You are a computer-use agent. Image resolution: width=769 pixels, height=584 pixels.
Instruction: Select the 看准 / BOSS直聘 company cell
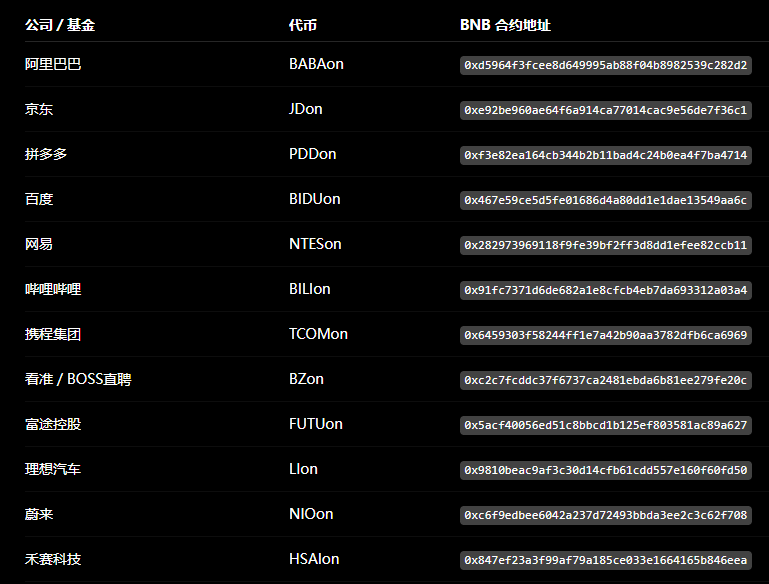pyautogui.click(x=78, y=380)
